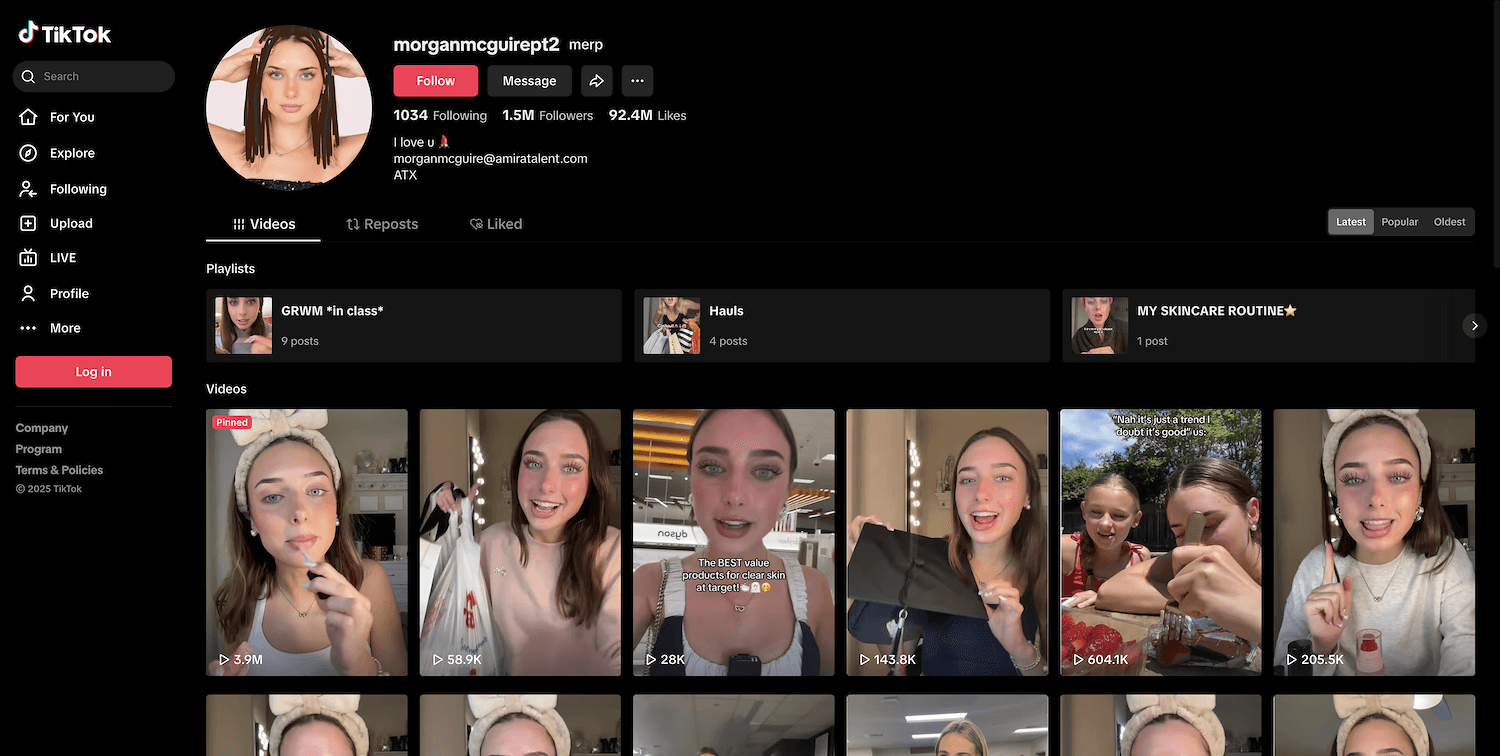This screenshot has width=1500, height=756.
Task: Switch to the Reposts tab
Action: point(382,224)
